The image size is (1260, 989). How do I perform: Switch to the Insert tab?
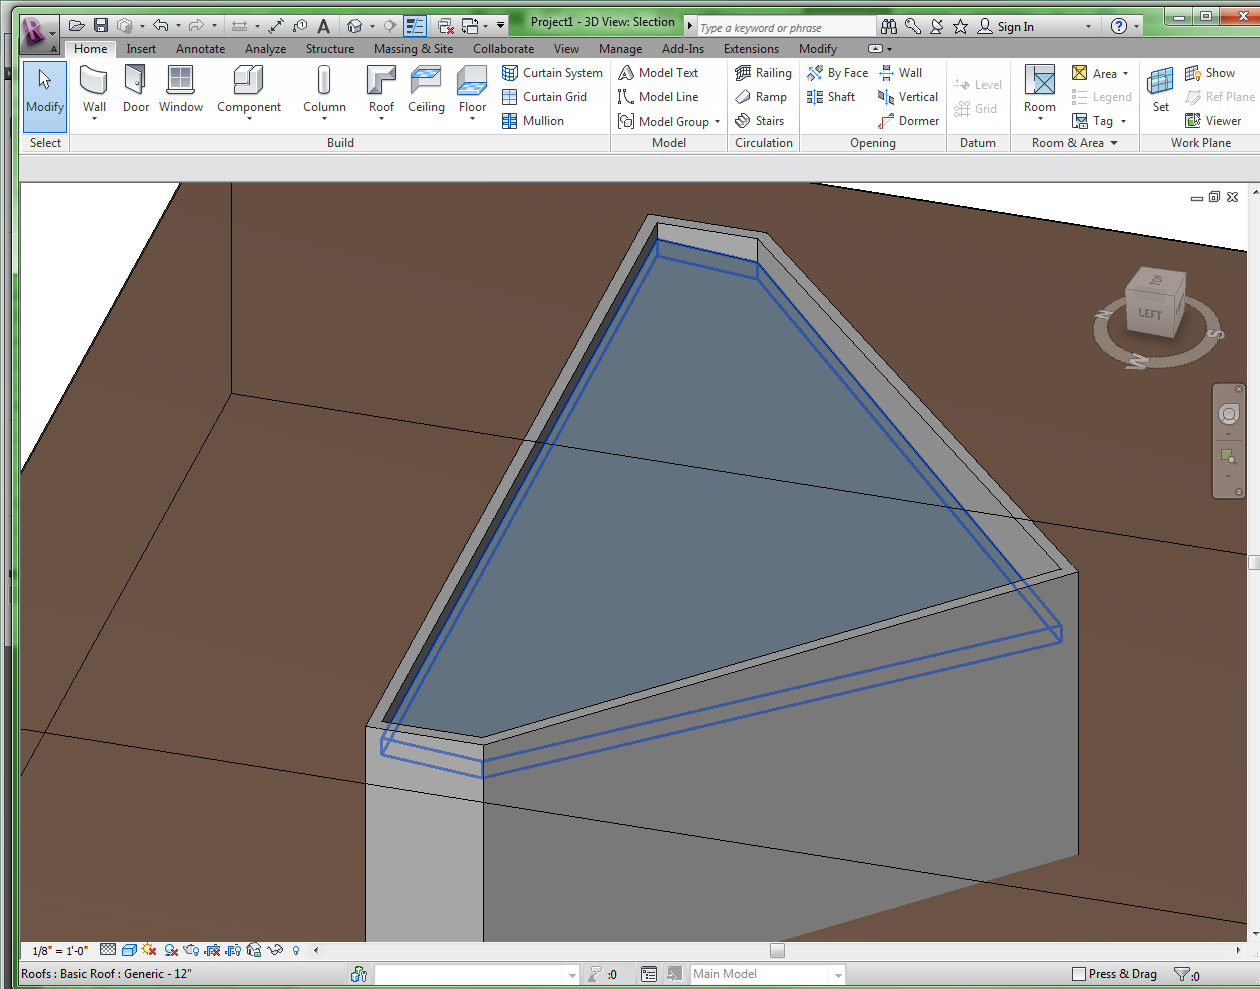(x=141, y=49)
